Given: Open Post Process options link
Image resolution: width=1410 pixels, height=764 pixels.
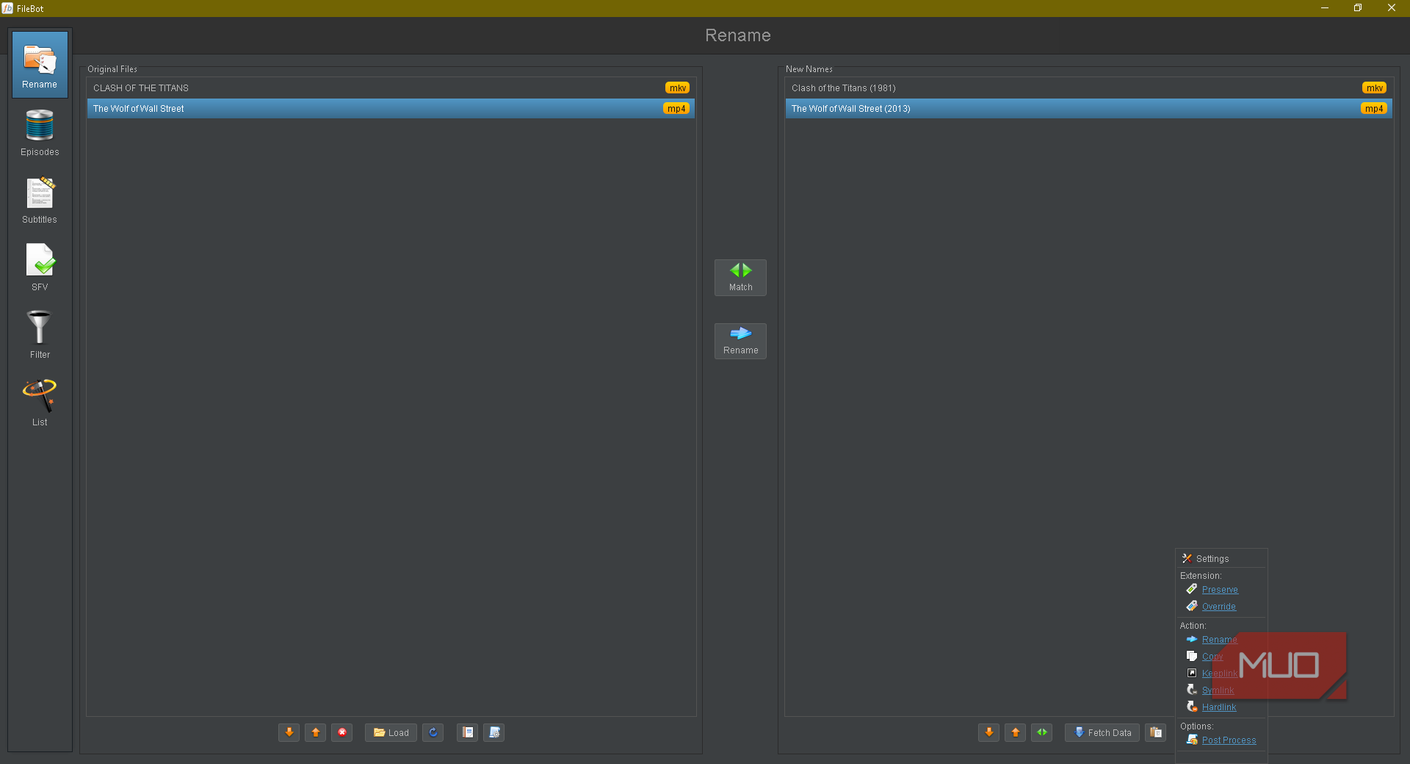Looking at the screenshot, I should (1229, 740).
